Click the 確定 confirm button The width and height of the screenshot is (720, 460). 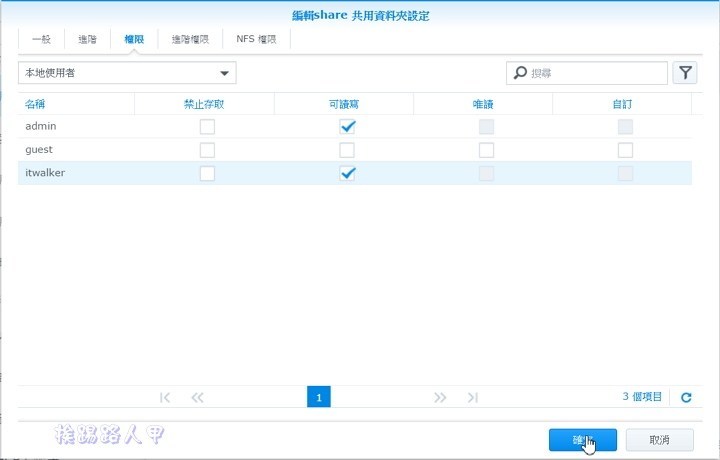582,440
